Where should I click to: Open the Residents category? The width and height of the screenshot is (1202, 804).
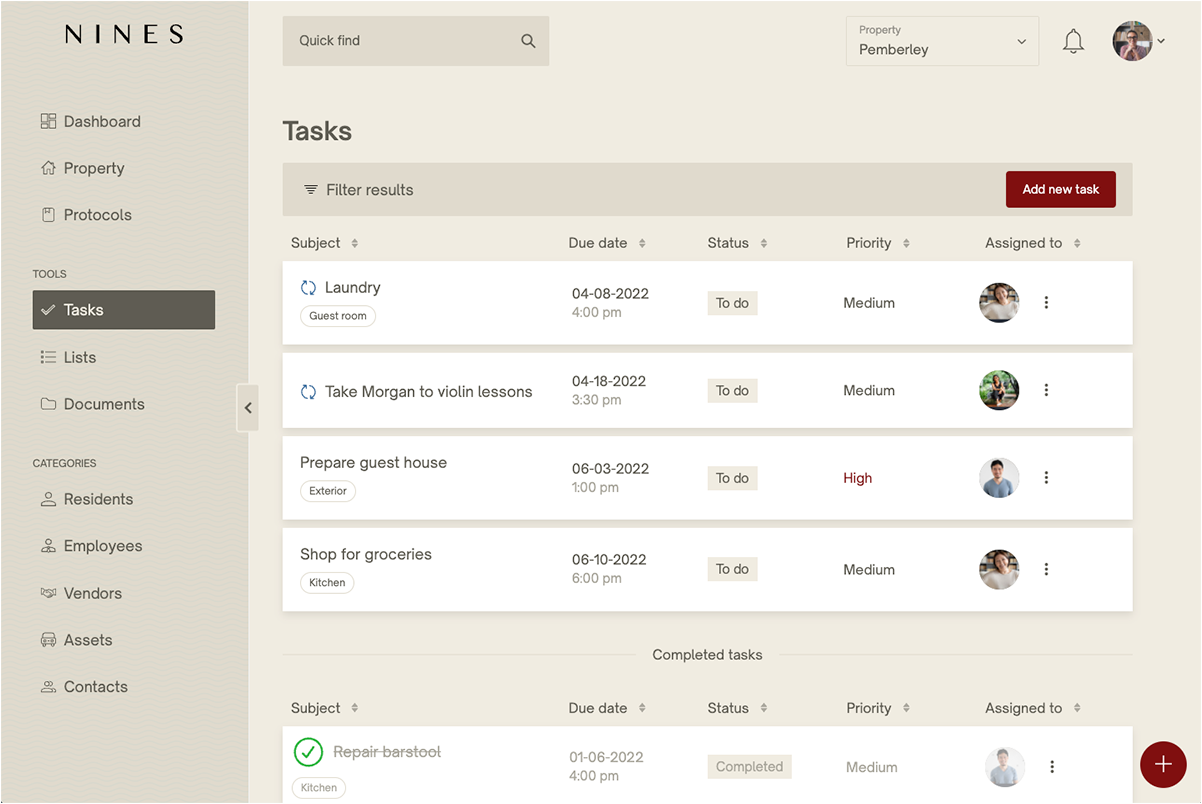pos(98,499)
